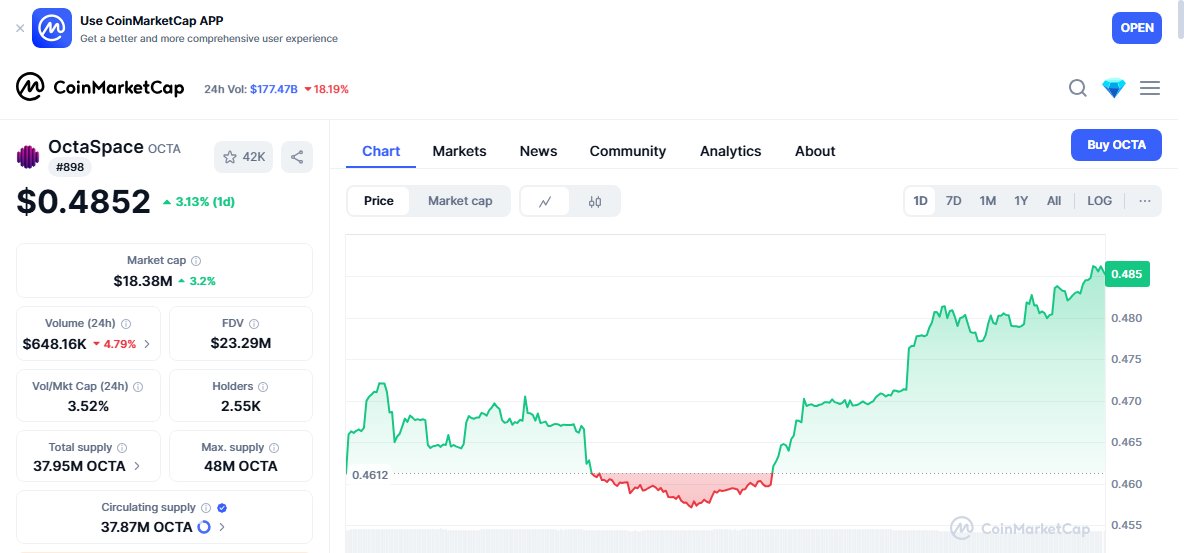Show Volume (24h) info icon

pyautogui.click(x=125, y=323)
